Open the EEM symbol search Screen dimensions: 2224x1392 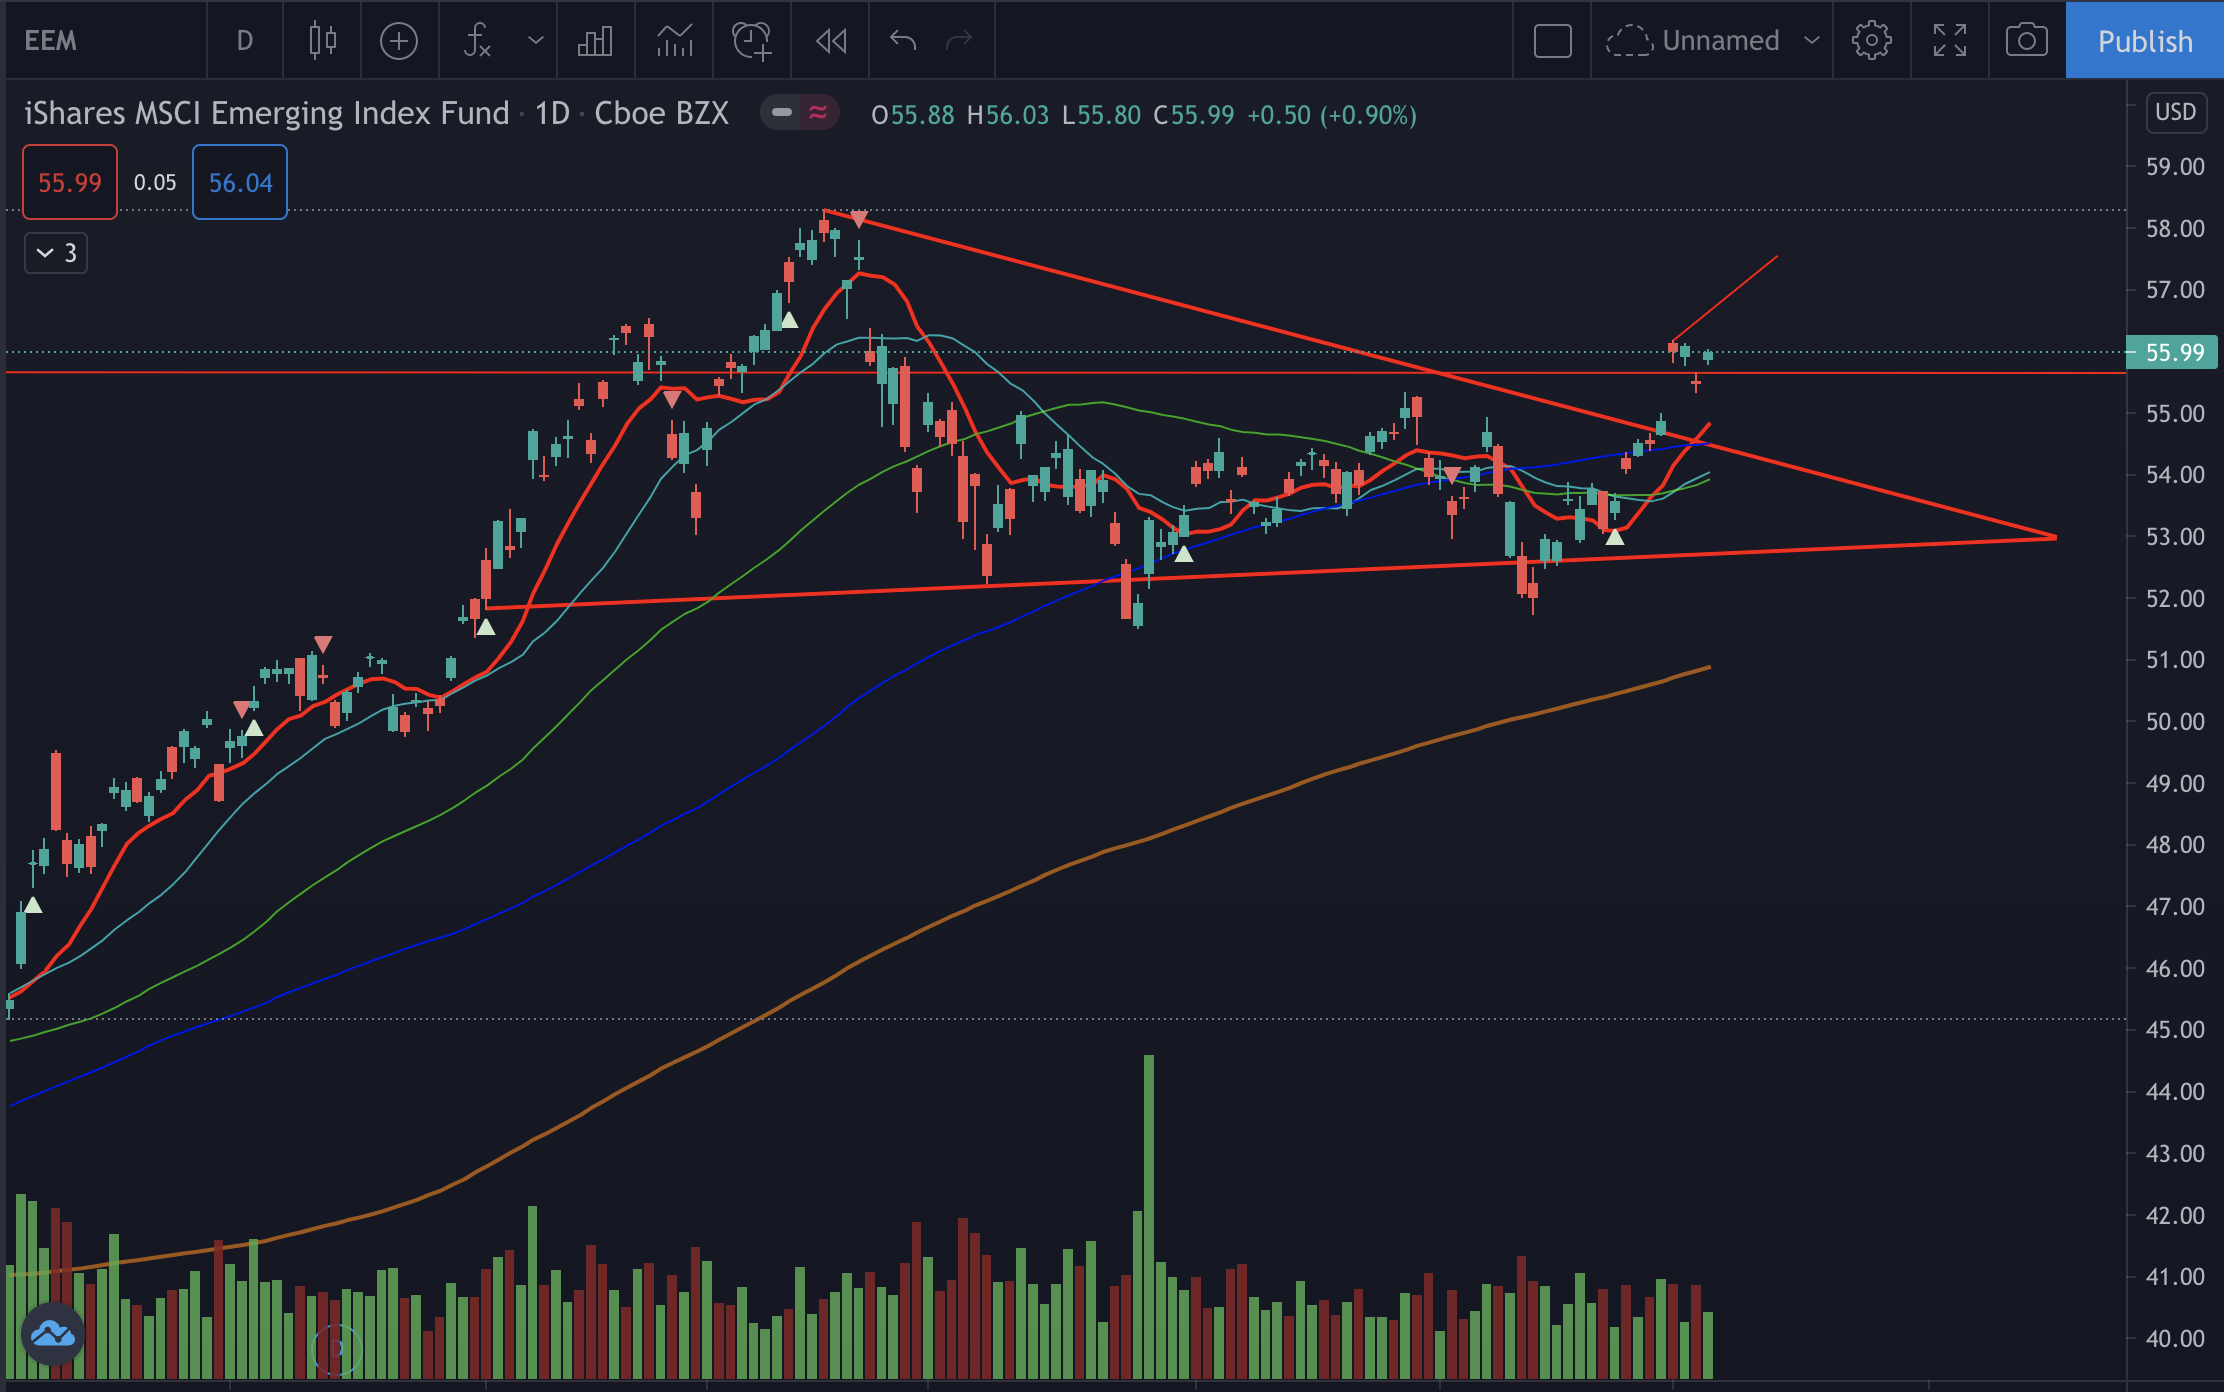[51, 41]
